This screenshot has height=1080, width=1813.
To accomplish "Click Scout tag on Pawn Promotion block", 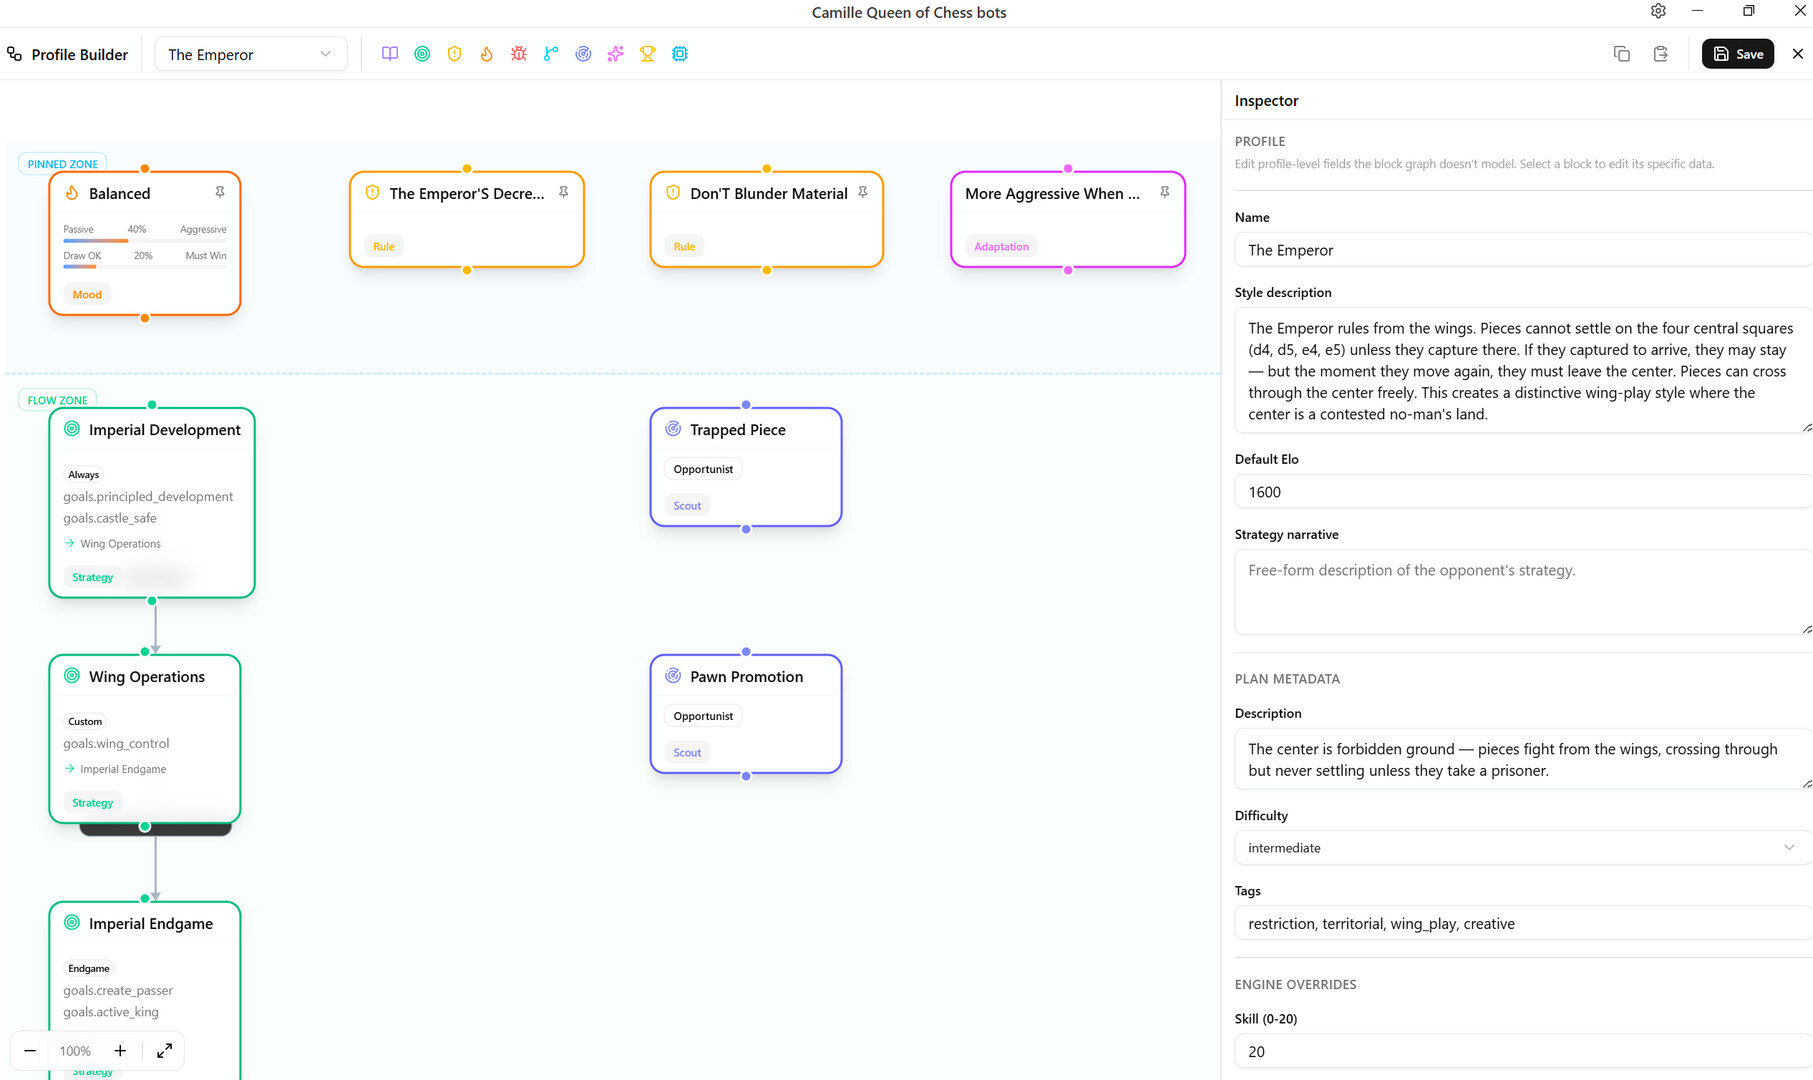I will click(x=687, y=753).
